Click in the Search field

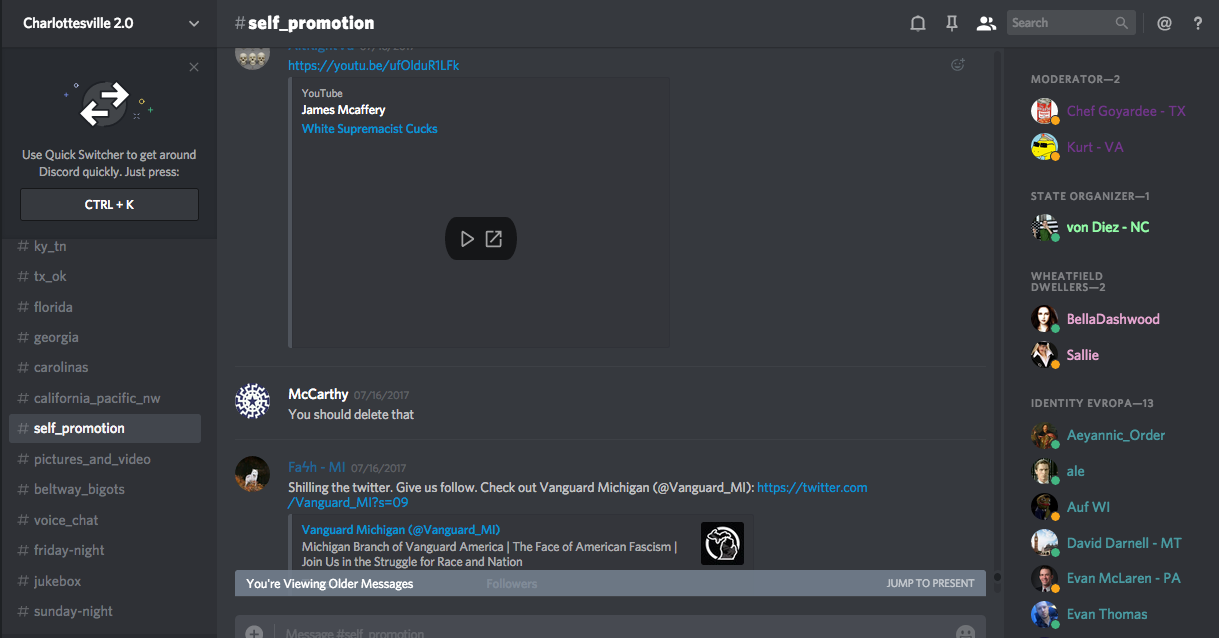[1060, 23]
